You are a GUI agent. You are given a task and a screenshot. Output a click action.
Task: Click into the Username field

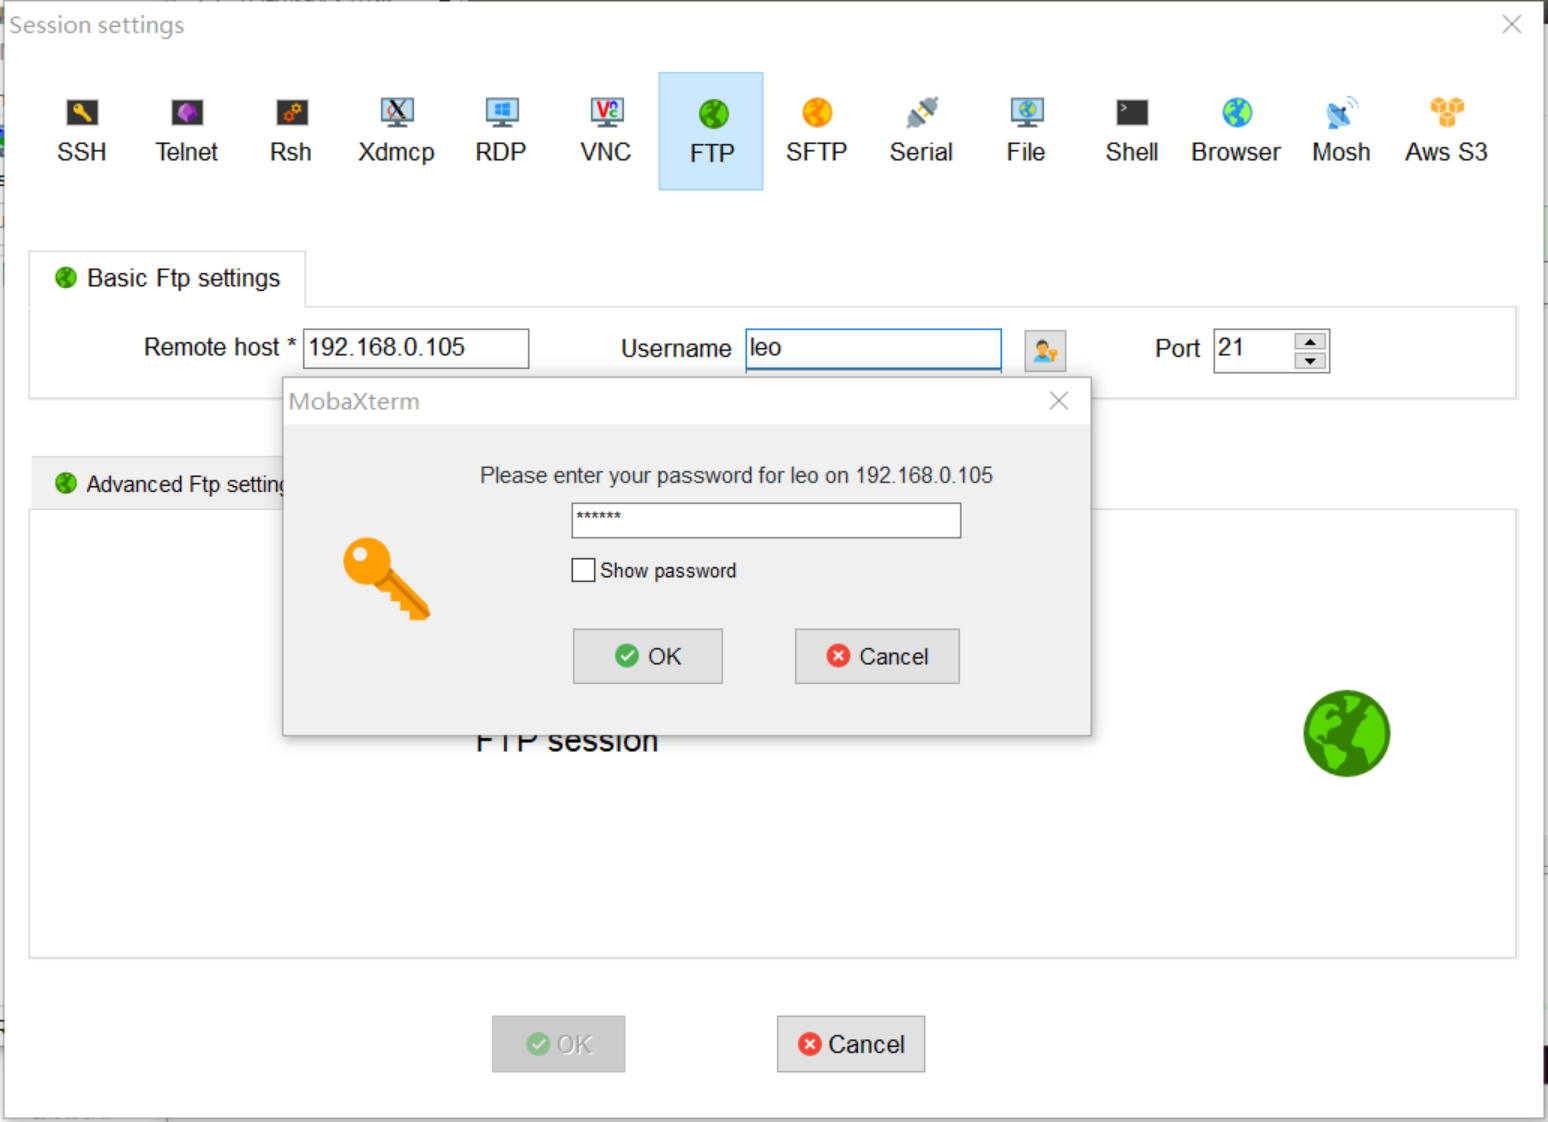(x=873, y=349)
